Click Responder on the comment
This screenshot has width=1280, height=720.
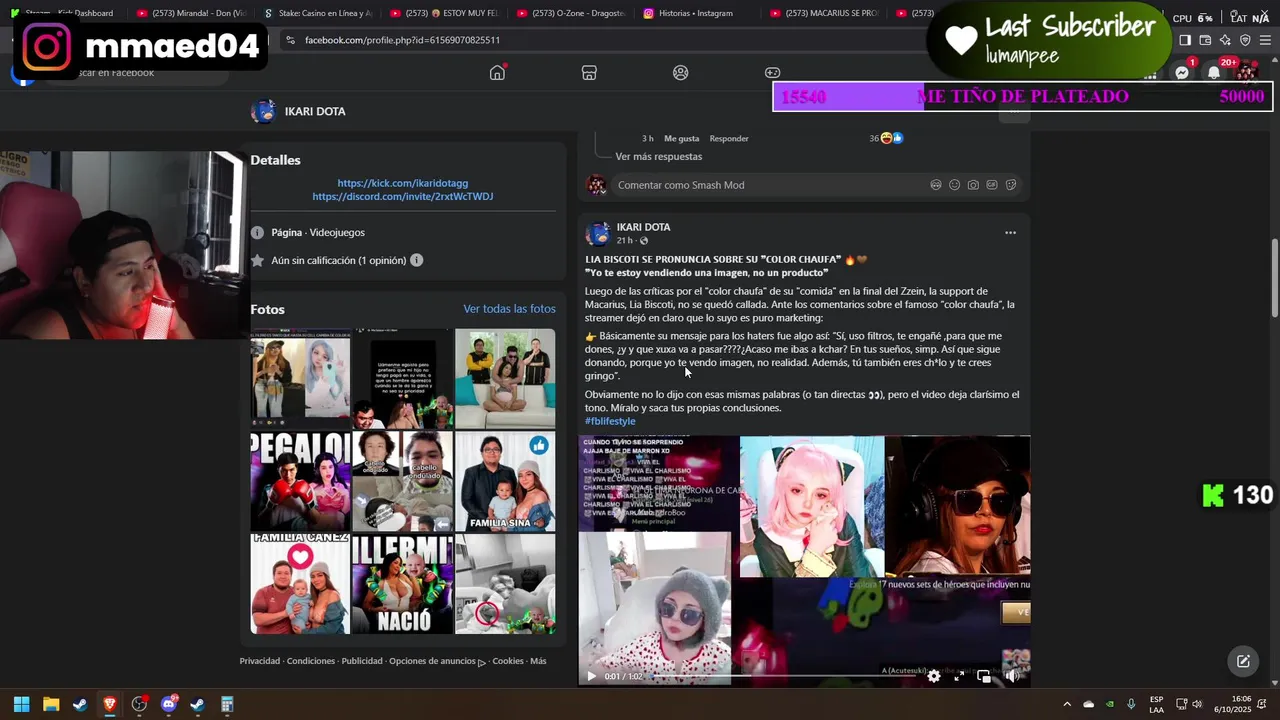click(729, 139)
